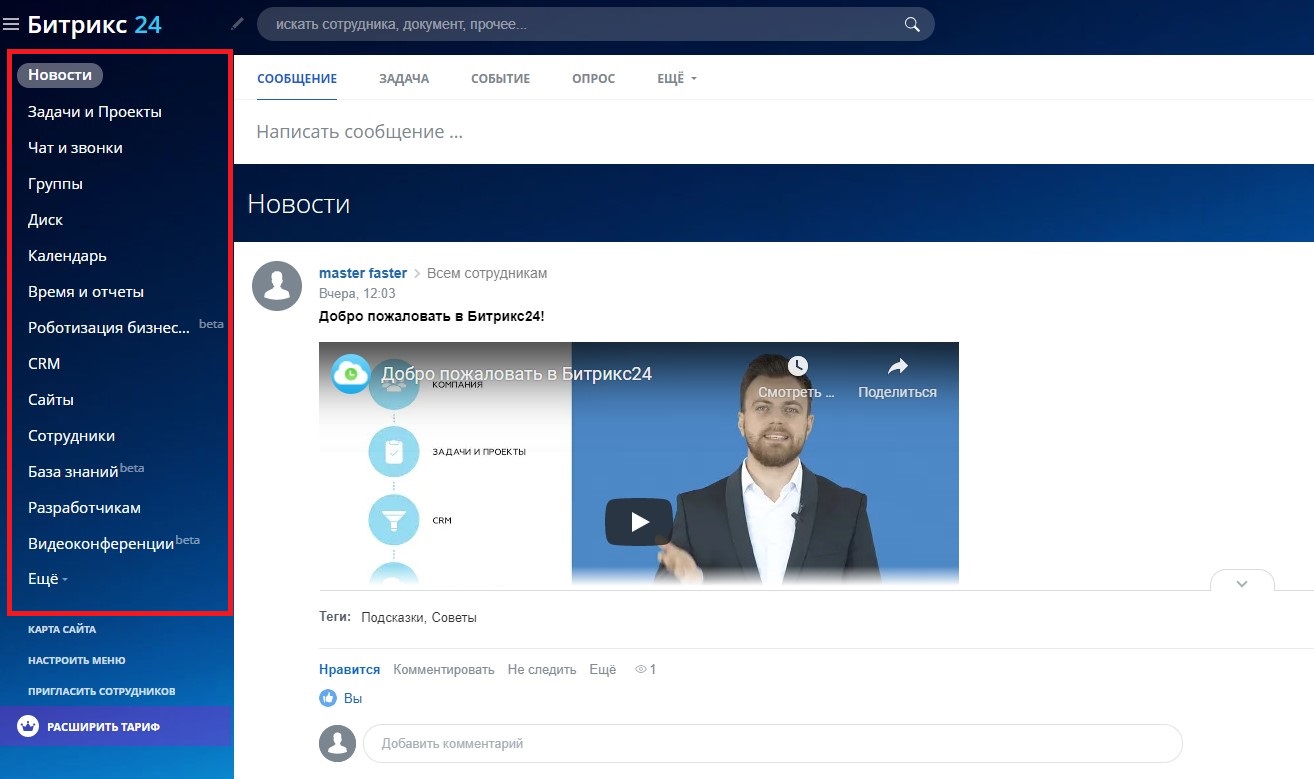The height and width of the screenshot is (779, 1314).
Task: Click the 'Добавить комментарий' input field
Action: pos(771,744)
